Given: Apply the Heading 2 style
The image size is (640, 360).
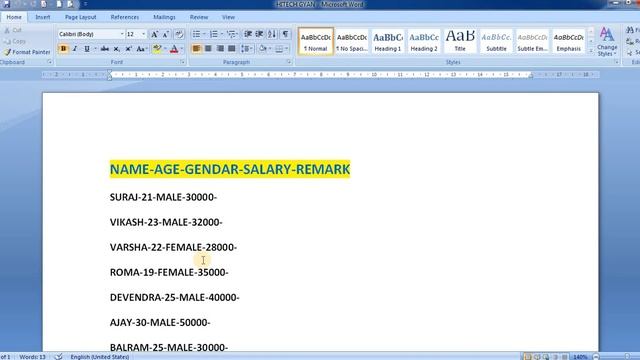Looking at the screenshot, I should 424,41.
